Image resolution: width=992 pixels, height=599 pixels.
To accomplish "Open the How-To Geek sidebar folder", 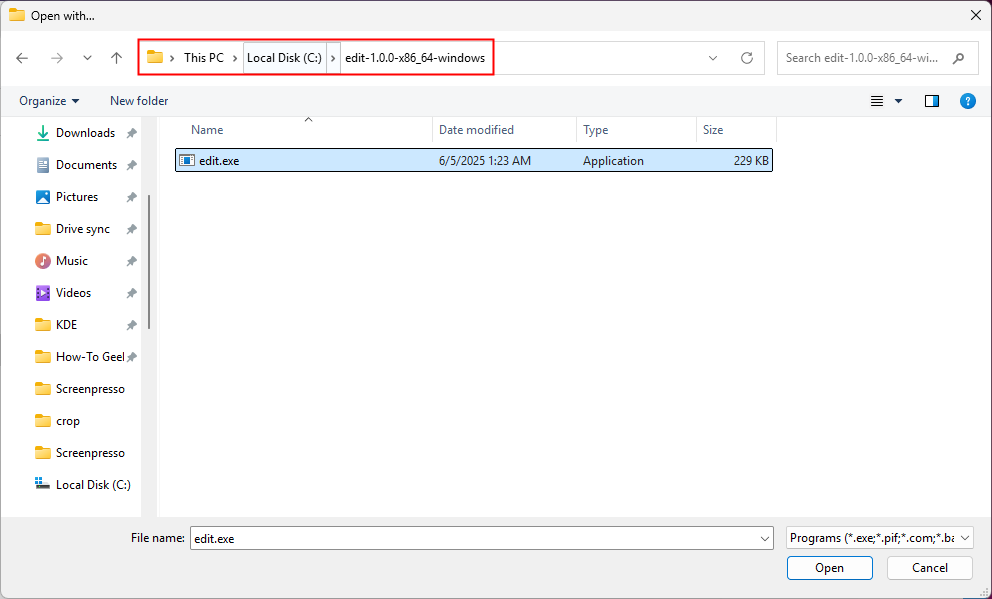I will (x=90, y=357).
